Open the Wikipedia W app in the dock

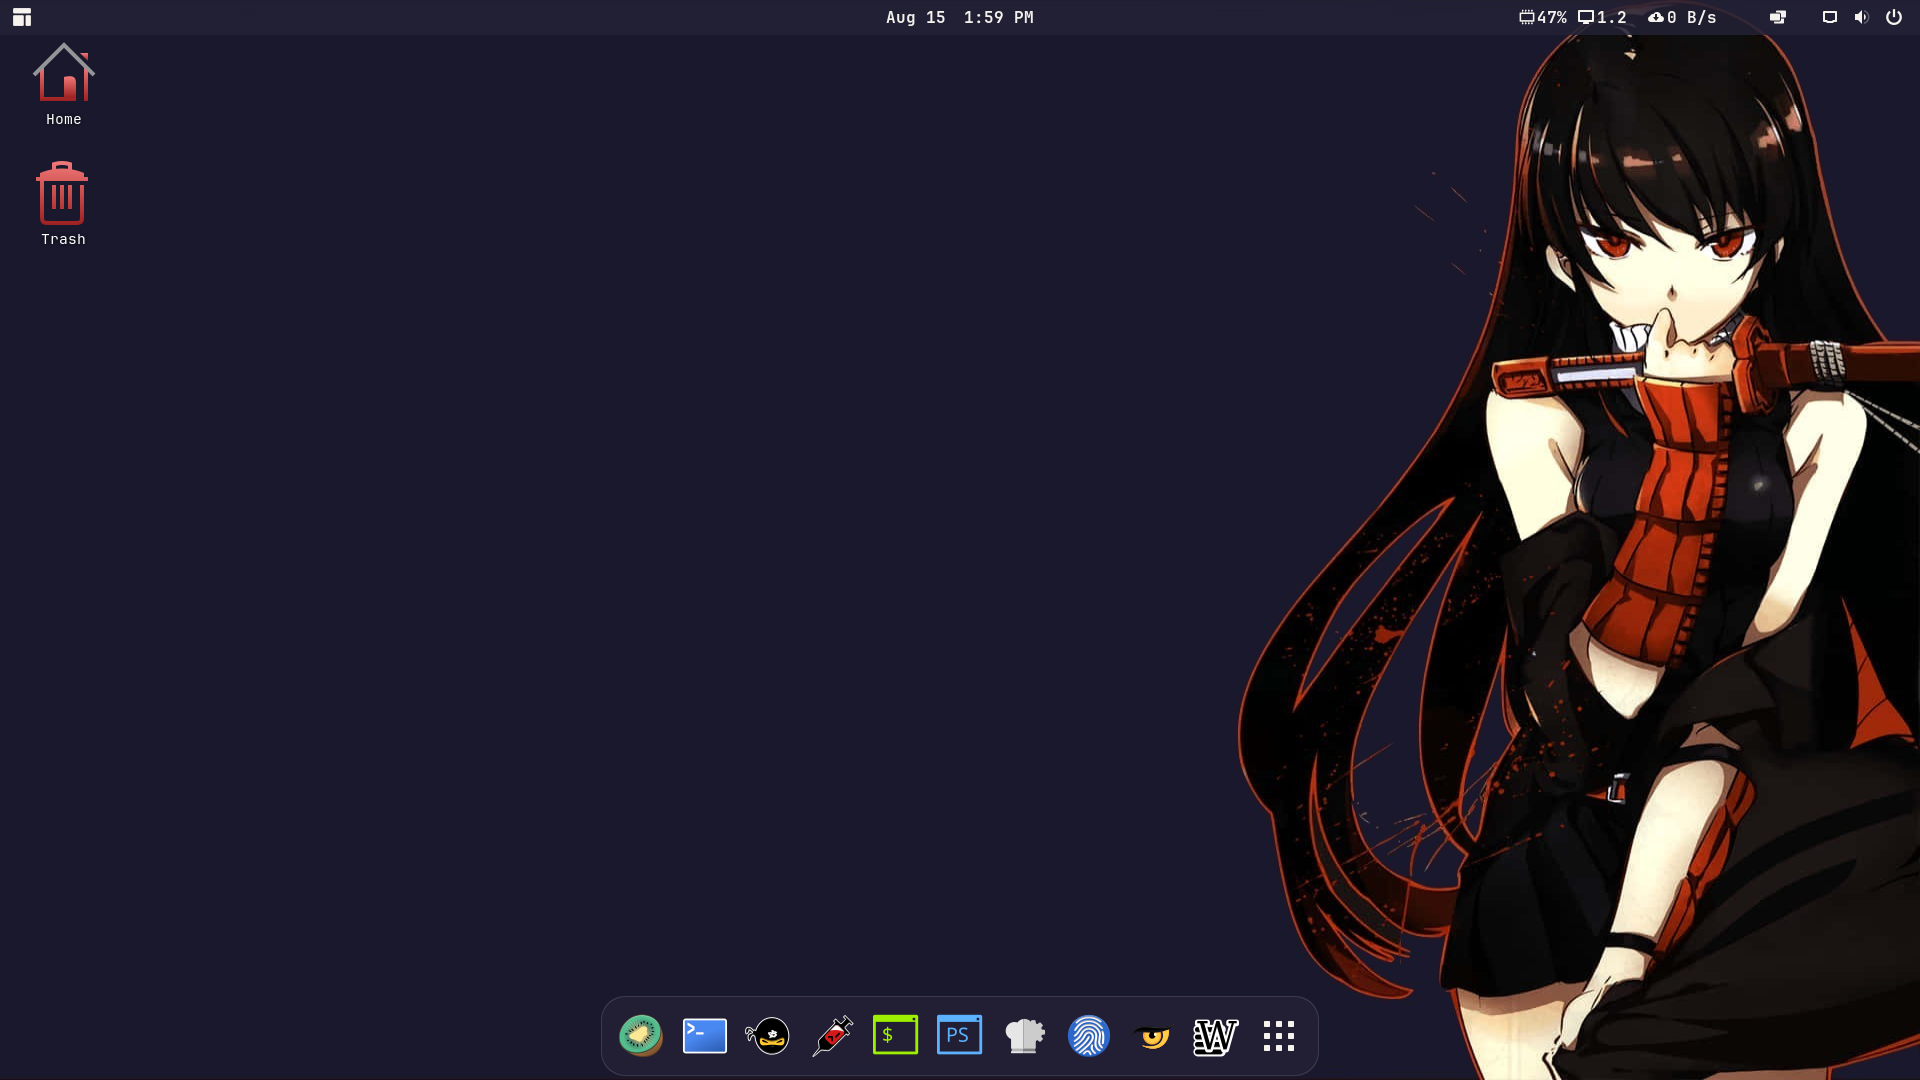[x=1214, y=1036]
